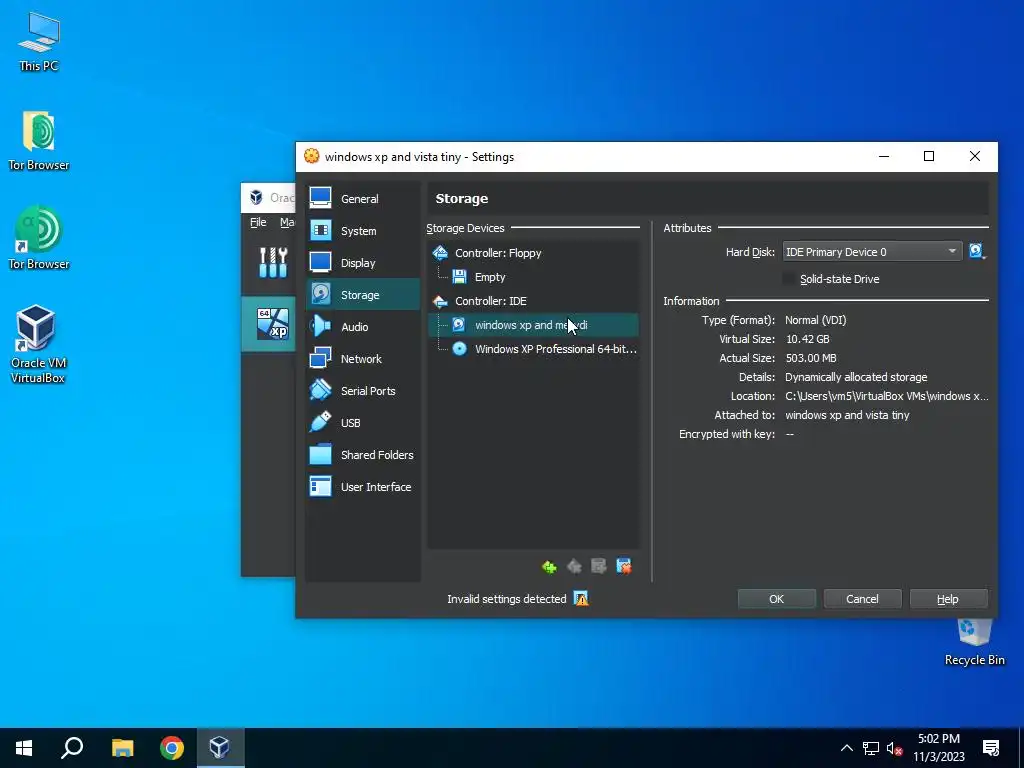Image resolution: width=1024 pixels, height=768 pixels.
Task: Open the General settings category
Action: (362, 199)
